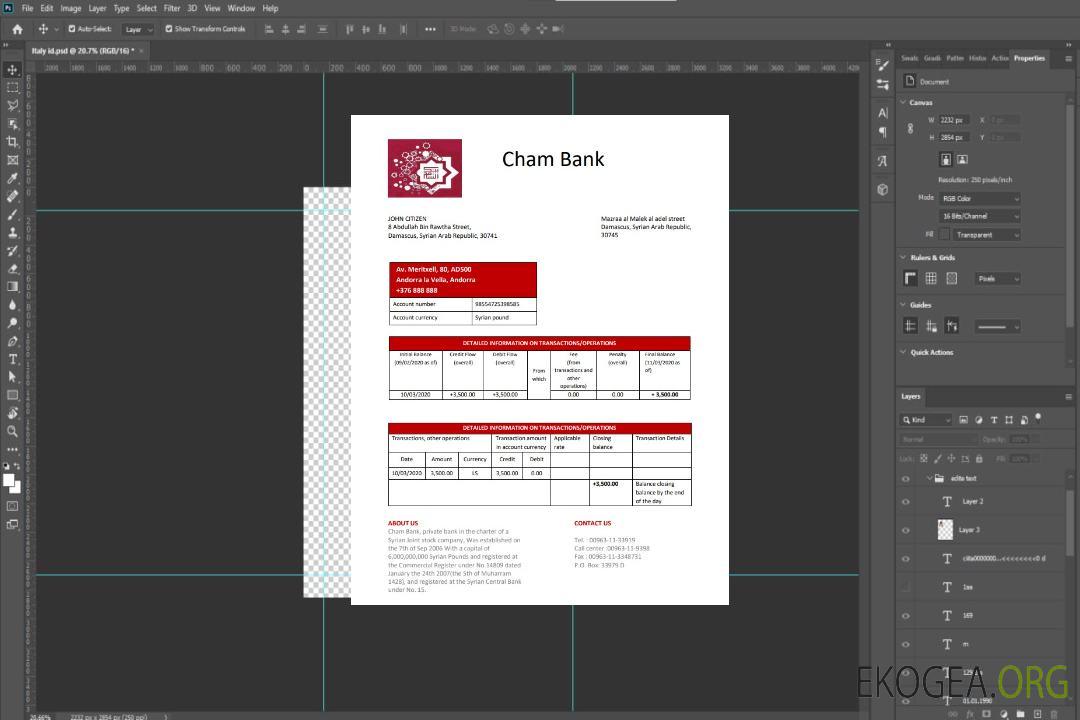Select the Crop tool
1080x720 pixels.
pyautogui.click(x=12, y=142)
